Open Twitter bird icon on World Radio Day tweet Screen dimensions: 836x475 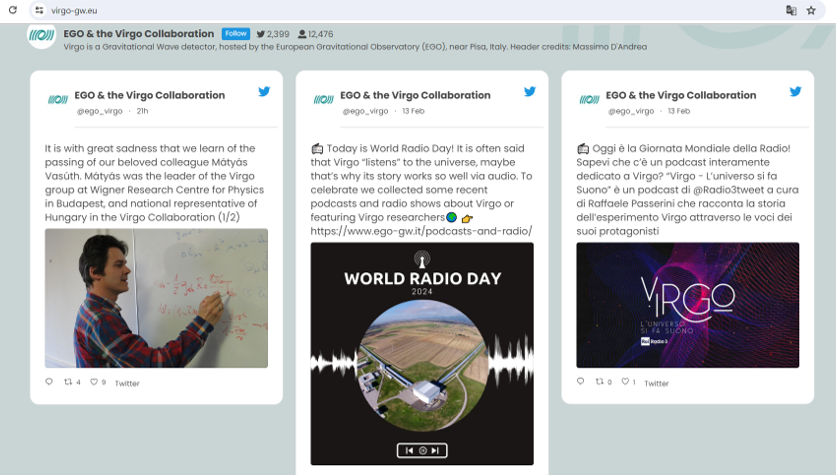tap(529, 91)
